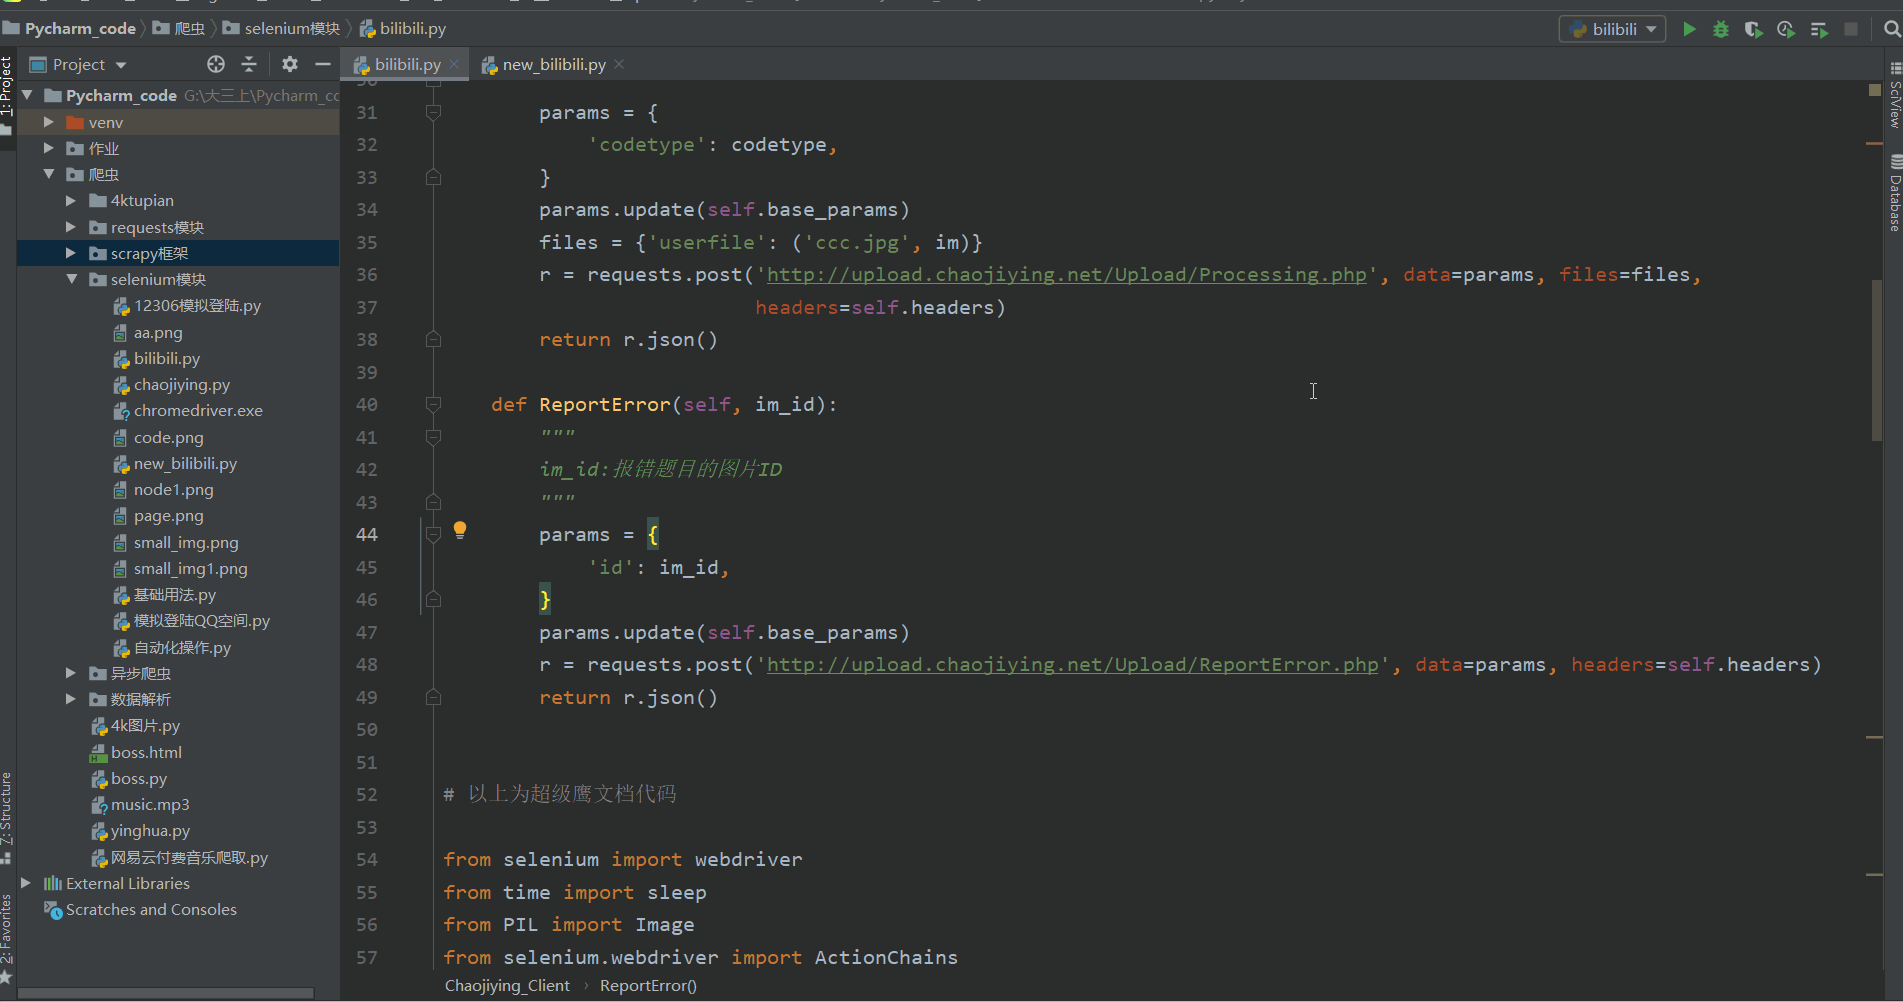
Task: Click the editor vertical scrollbar thumb
Action: point(1876,360)
